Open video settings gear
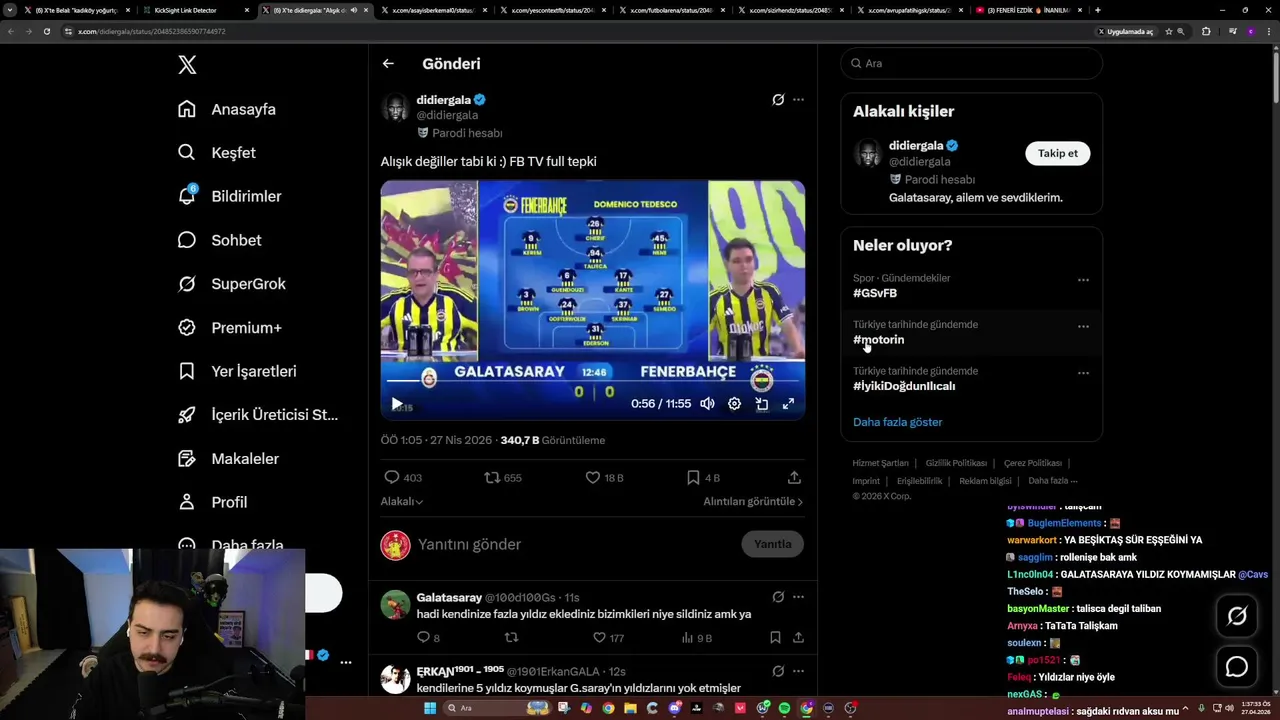This screenshot has height=720, width=1280. pyautogui.click(x=734, y=404)
